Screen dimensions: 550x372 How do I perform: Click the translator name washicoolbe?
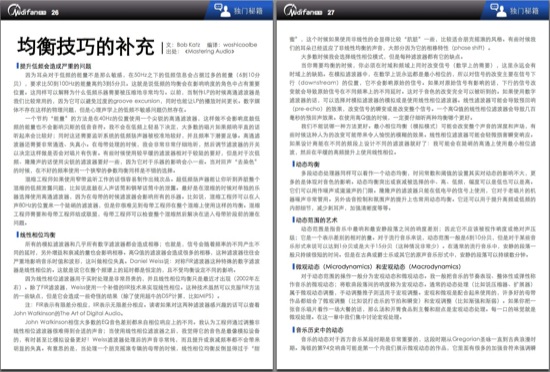click(x=240, y=45)
